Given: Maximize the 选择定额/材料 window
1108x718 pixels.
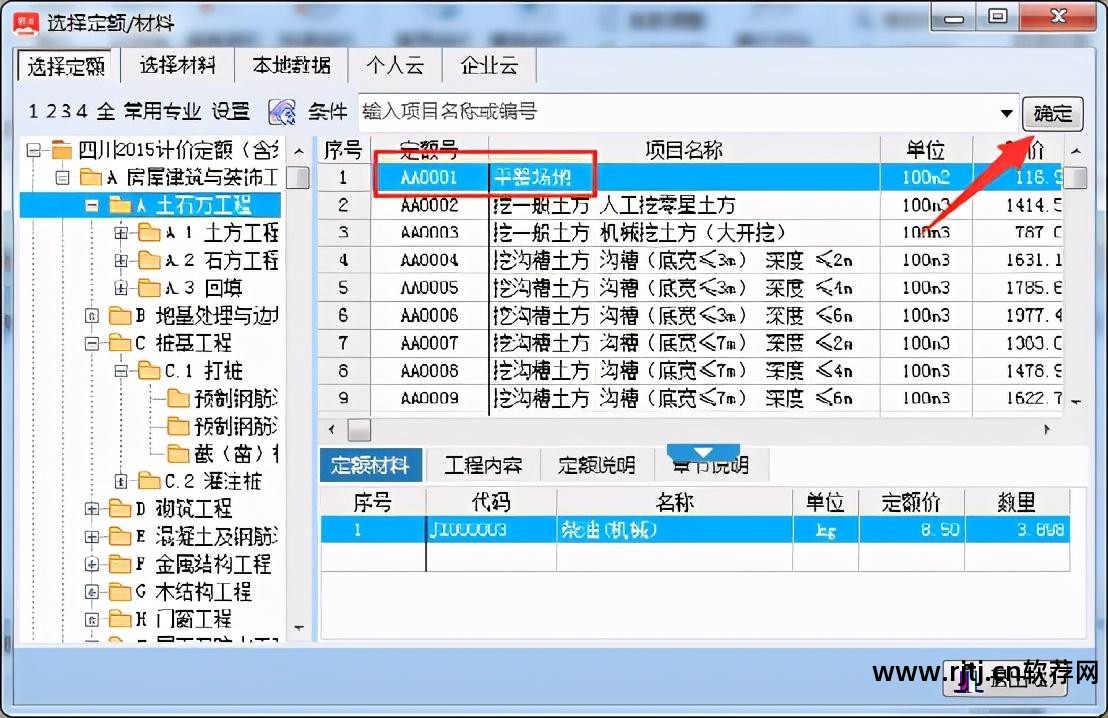Looking at the screenshot, I should coord(997,17).
